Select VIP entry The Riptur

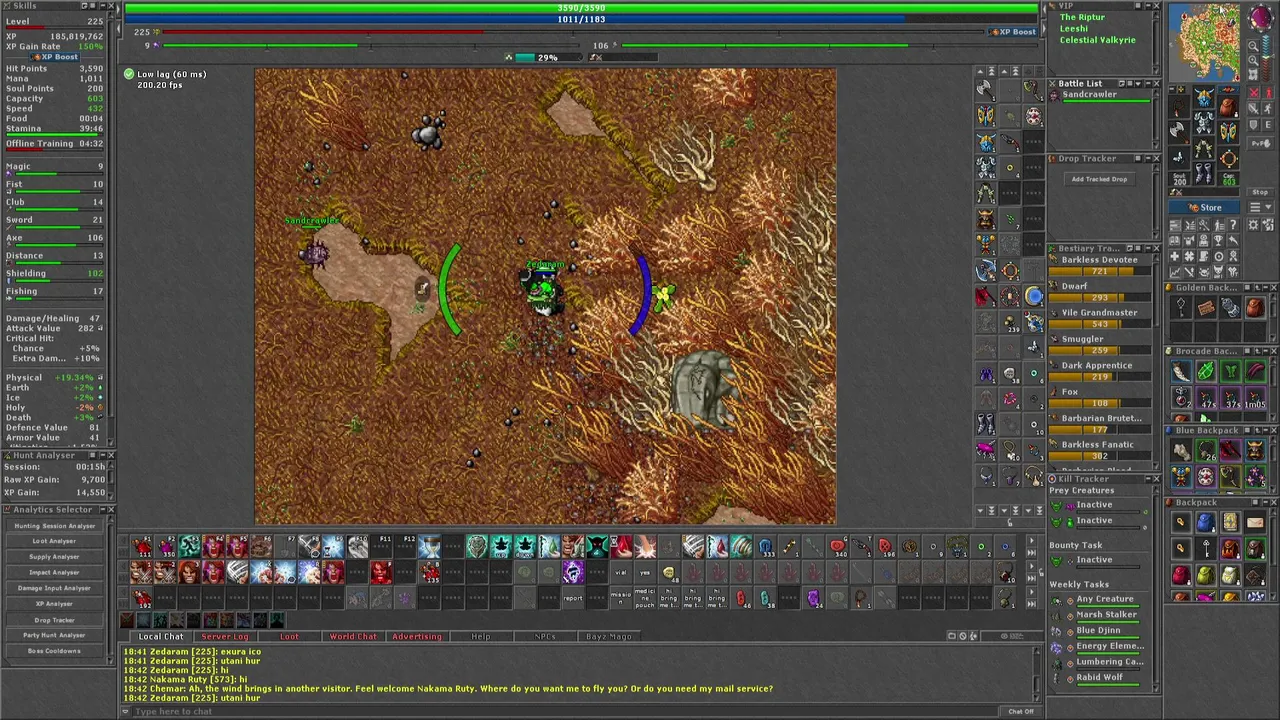tap(1082, 17)
